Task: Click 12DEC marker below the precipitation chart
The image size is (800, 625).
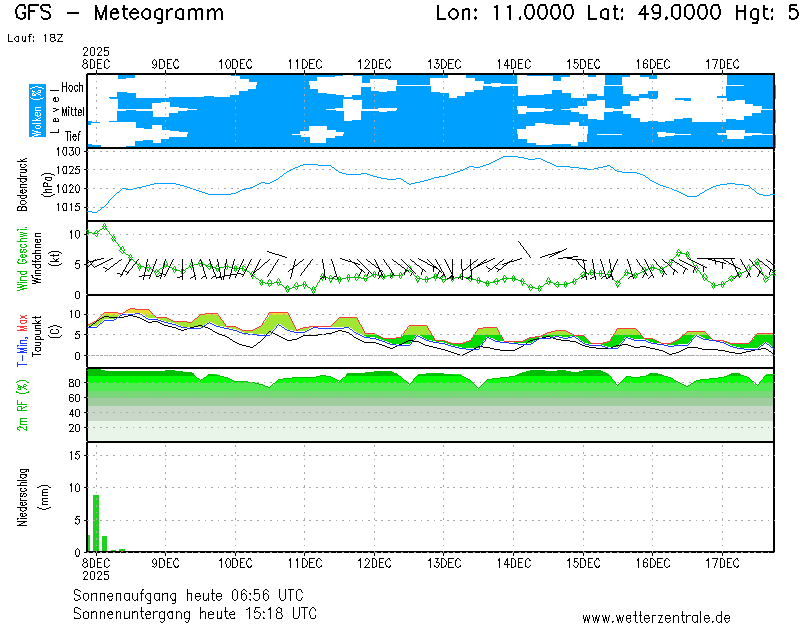Action: [x=374, y=563]
